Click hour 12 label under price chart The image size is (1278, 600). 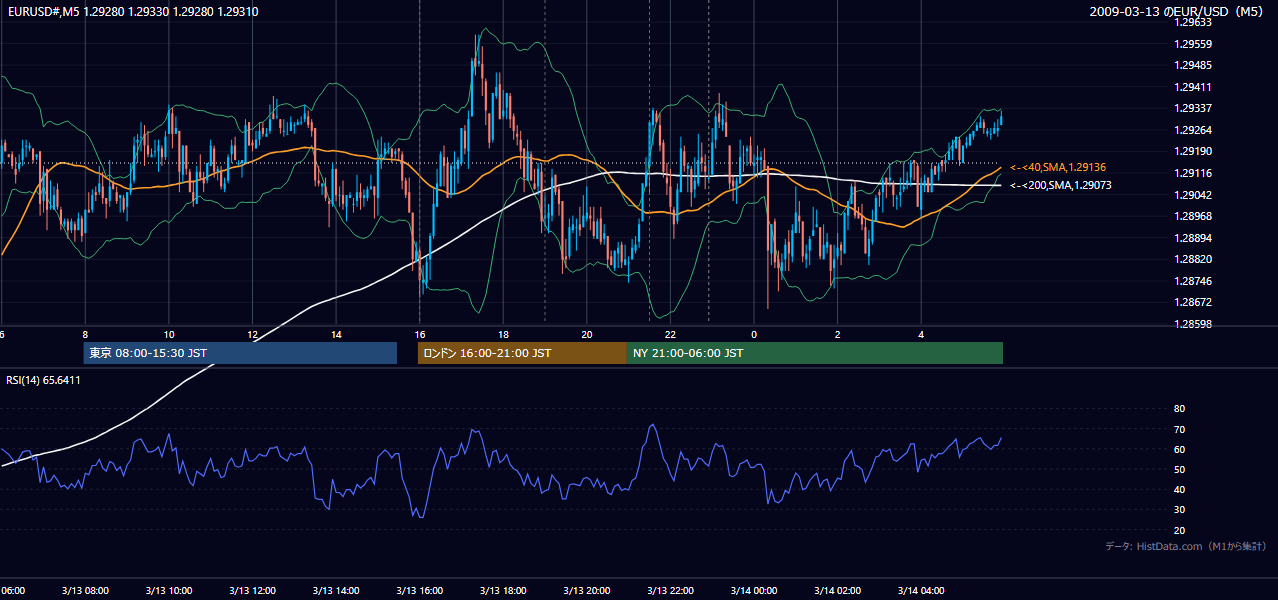coord(253,334)
